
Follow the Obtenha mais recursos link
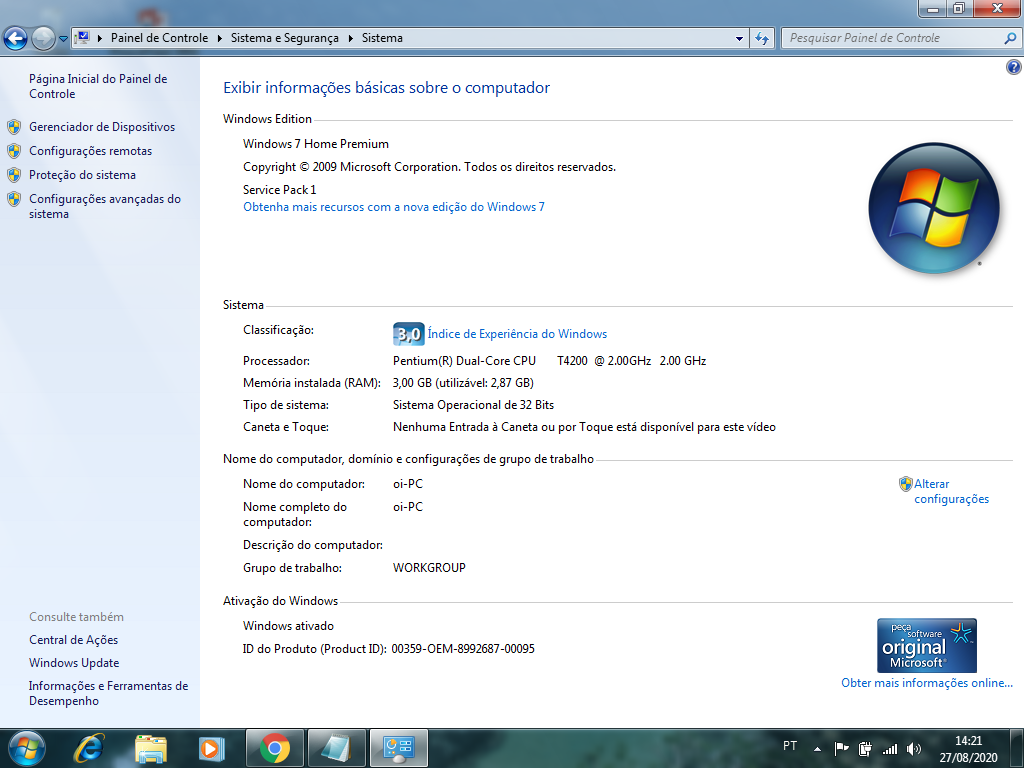point(394,207)
